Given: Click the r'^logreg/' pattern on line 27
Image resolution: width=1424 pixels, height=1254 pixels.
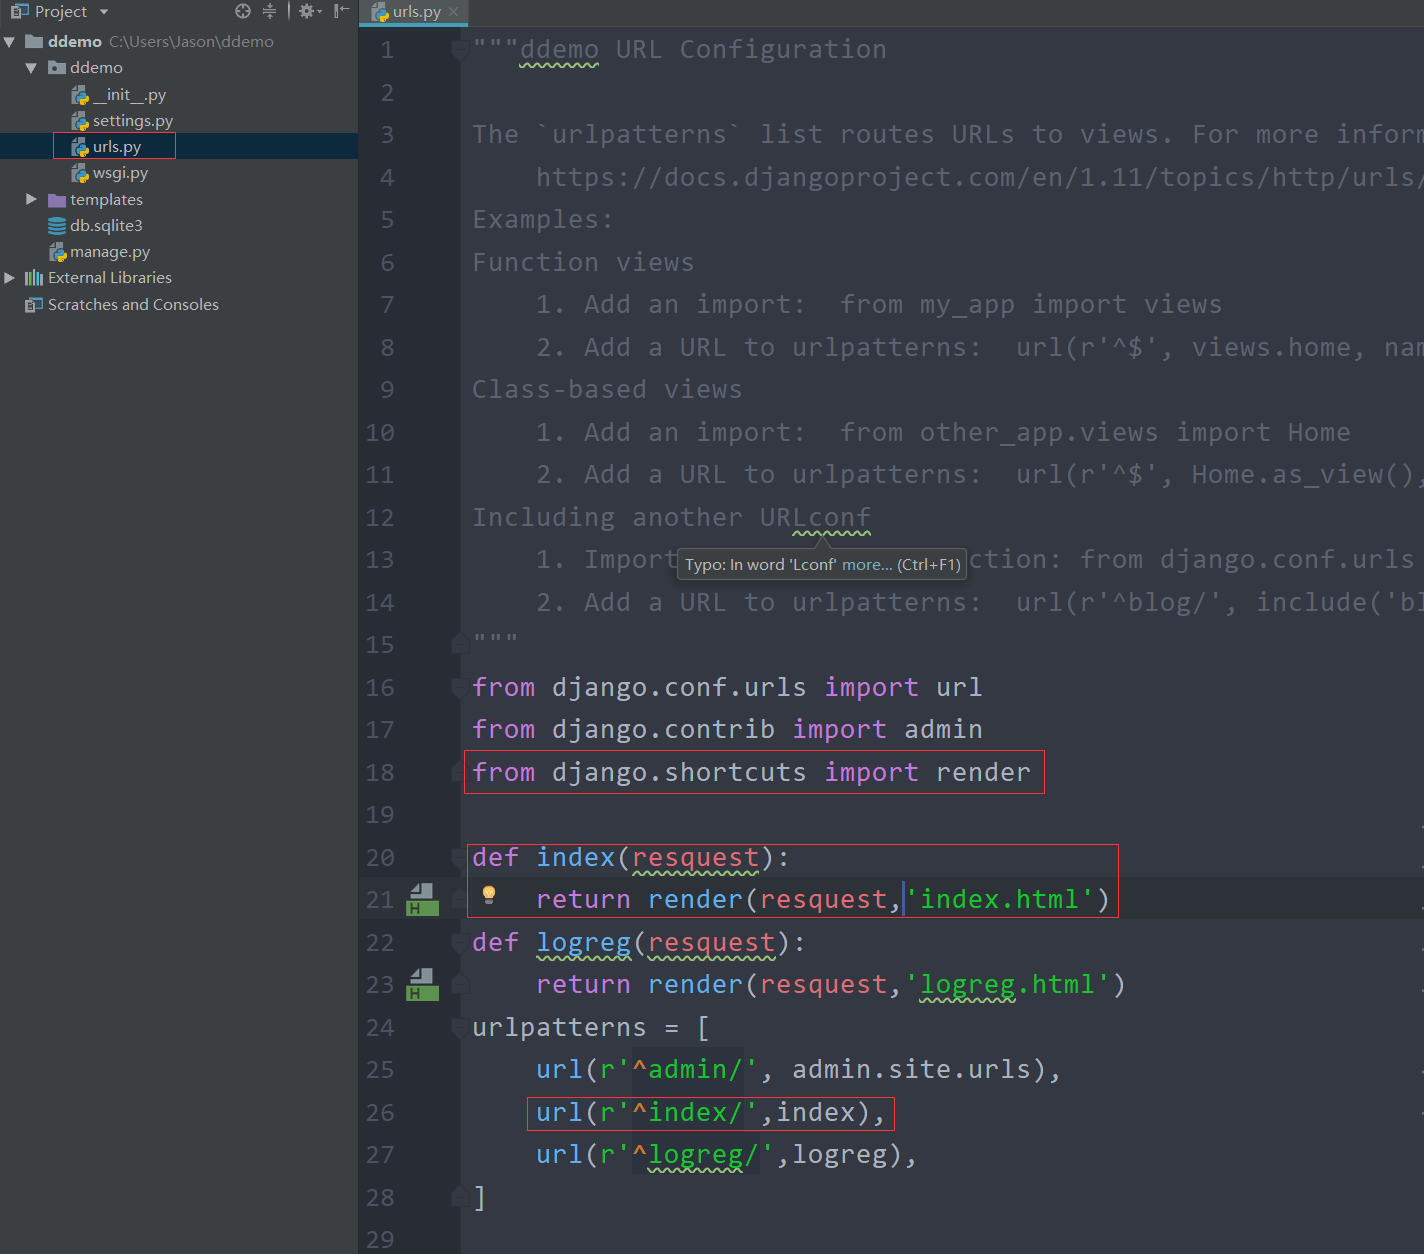Looking at the screenshot, I should click(x=687, y=1155).
